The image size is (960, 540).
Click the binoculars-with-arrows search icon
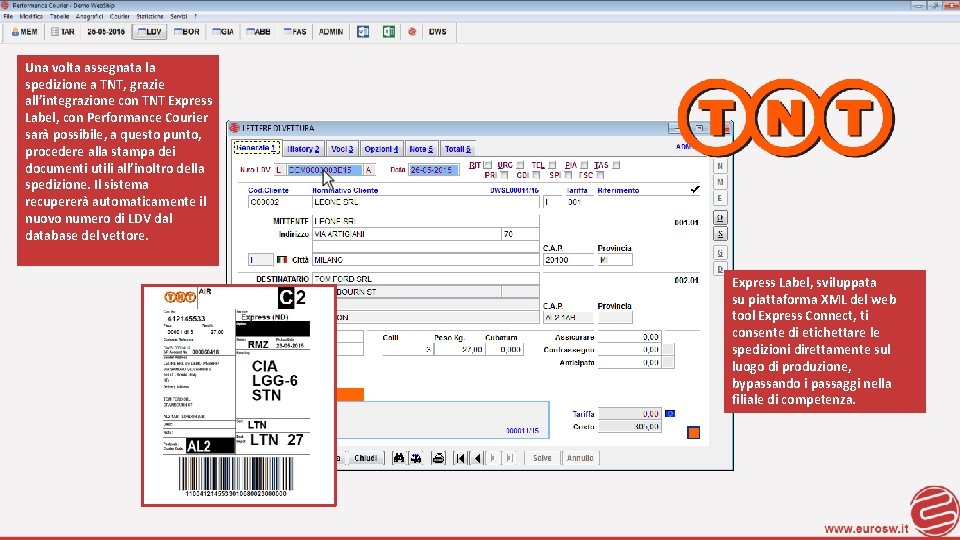416,458
